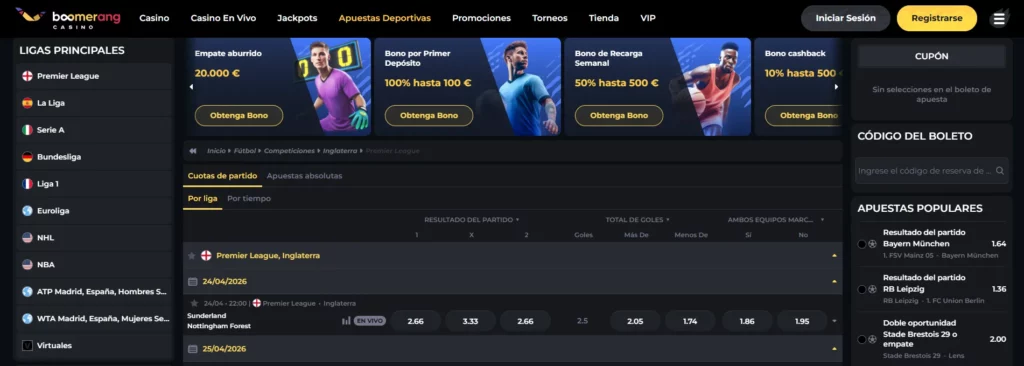Click the globe icon beside ATP Madrid
Screen dimensions: 1024x366
(x=27, y=291)
